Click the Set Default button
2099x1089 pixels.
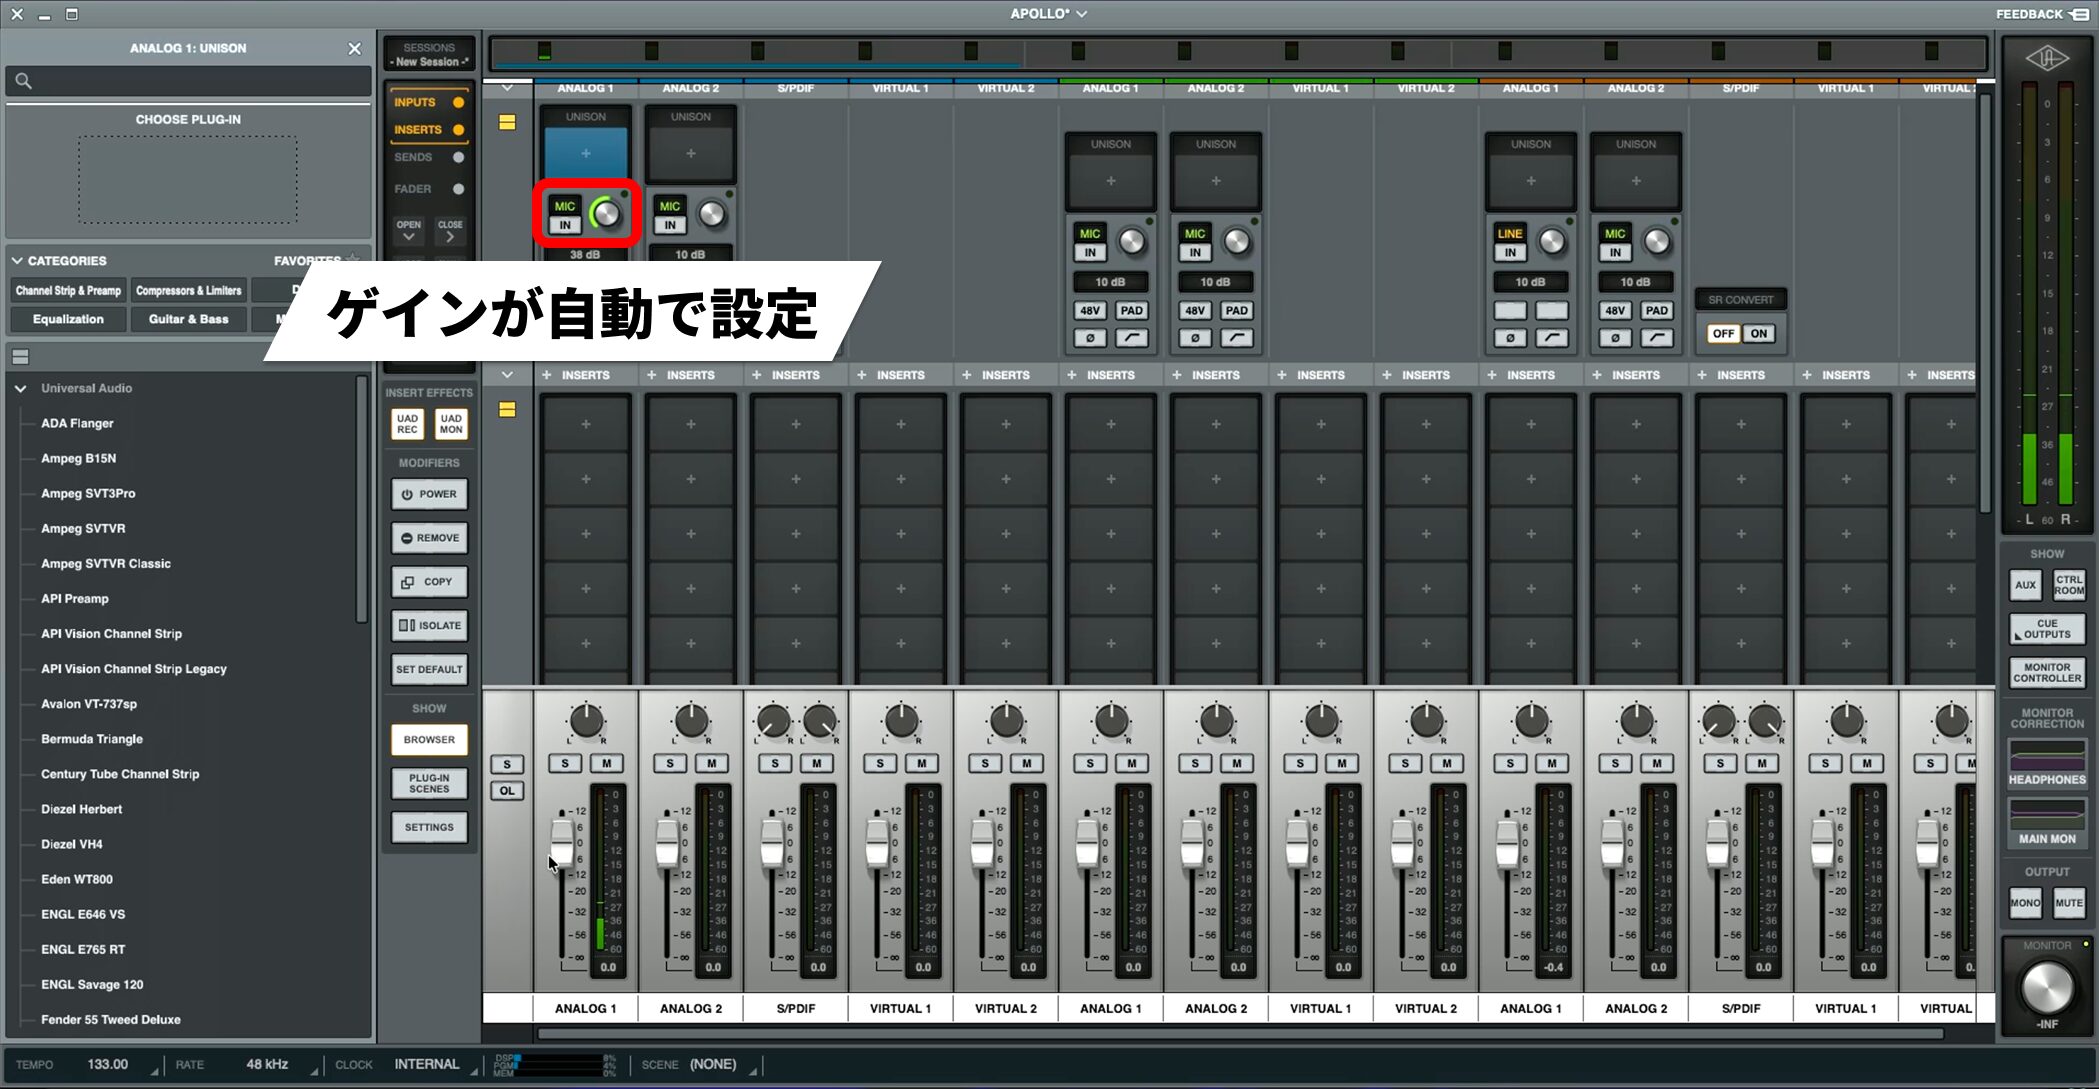click(x=429, y=670)
